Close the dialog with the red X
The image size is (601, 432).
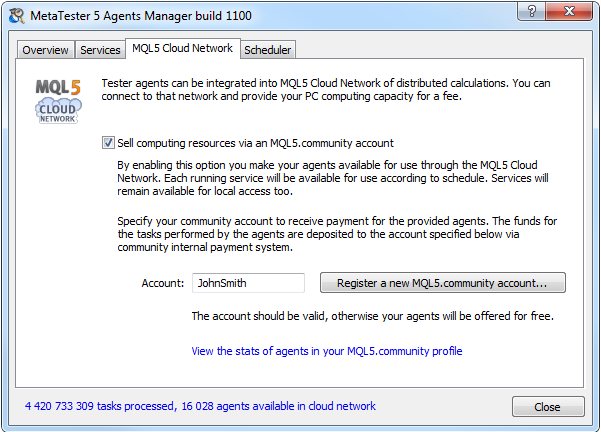click(x=569, y=11)
